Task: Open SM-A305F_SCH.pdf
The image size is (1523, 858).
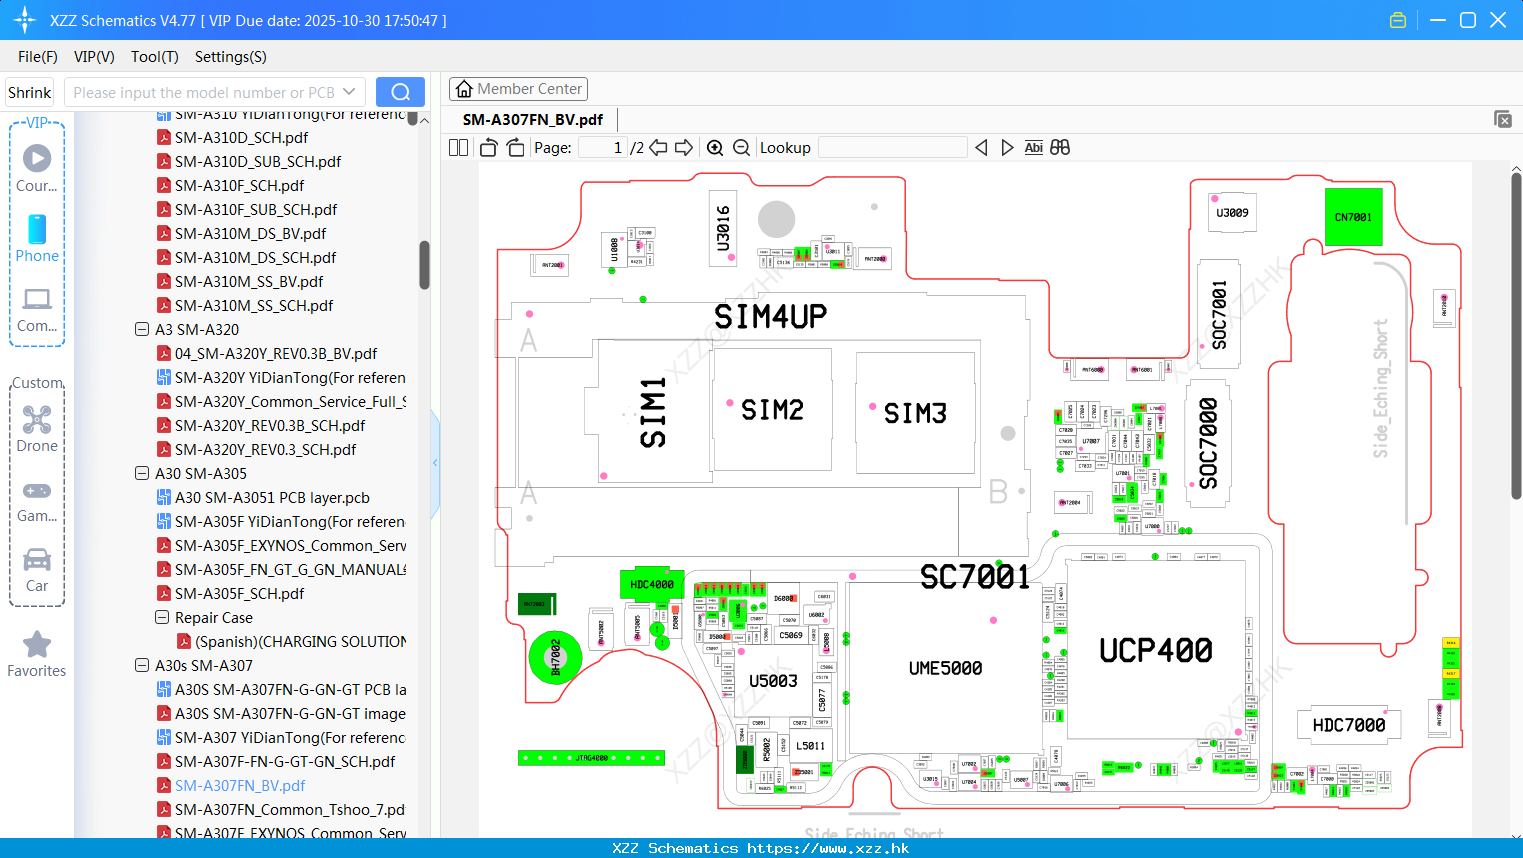Action: [239, 593]
